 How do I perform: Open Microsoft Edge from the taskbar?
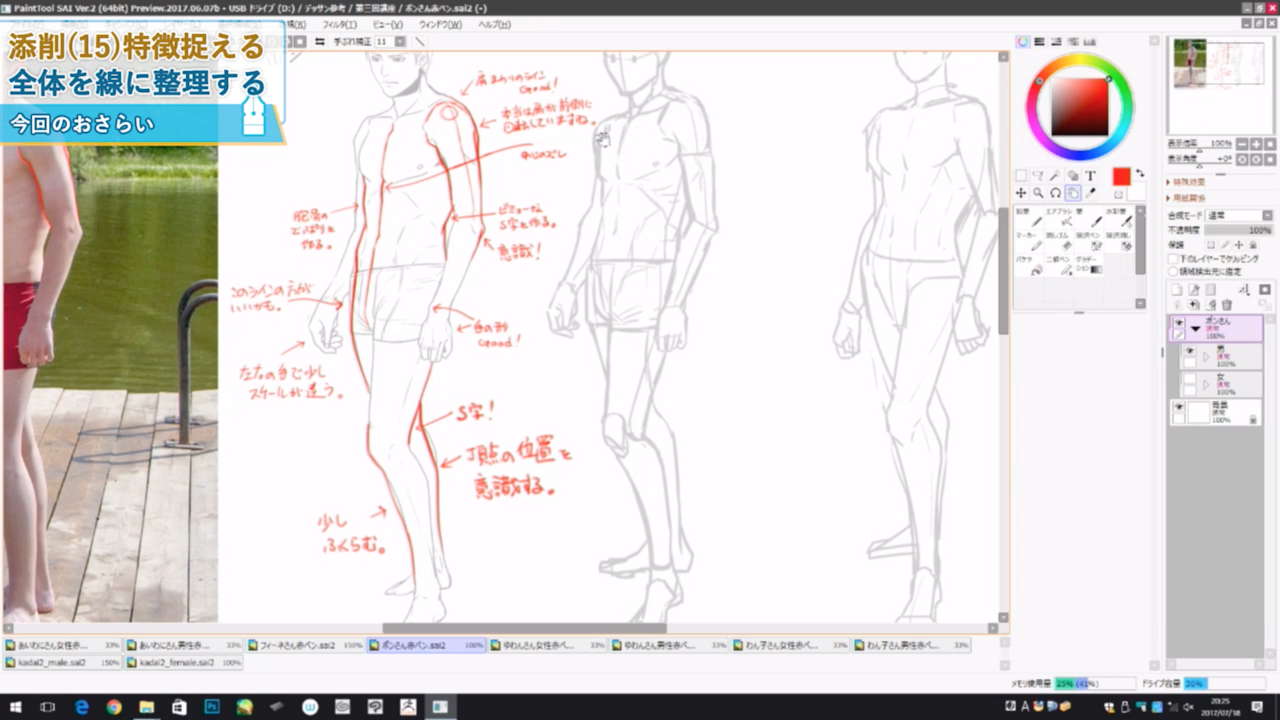coord(82,707)
